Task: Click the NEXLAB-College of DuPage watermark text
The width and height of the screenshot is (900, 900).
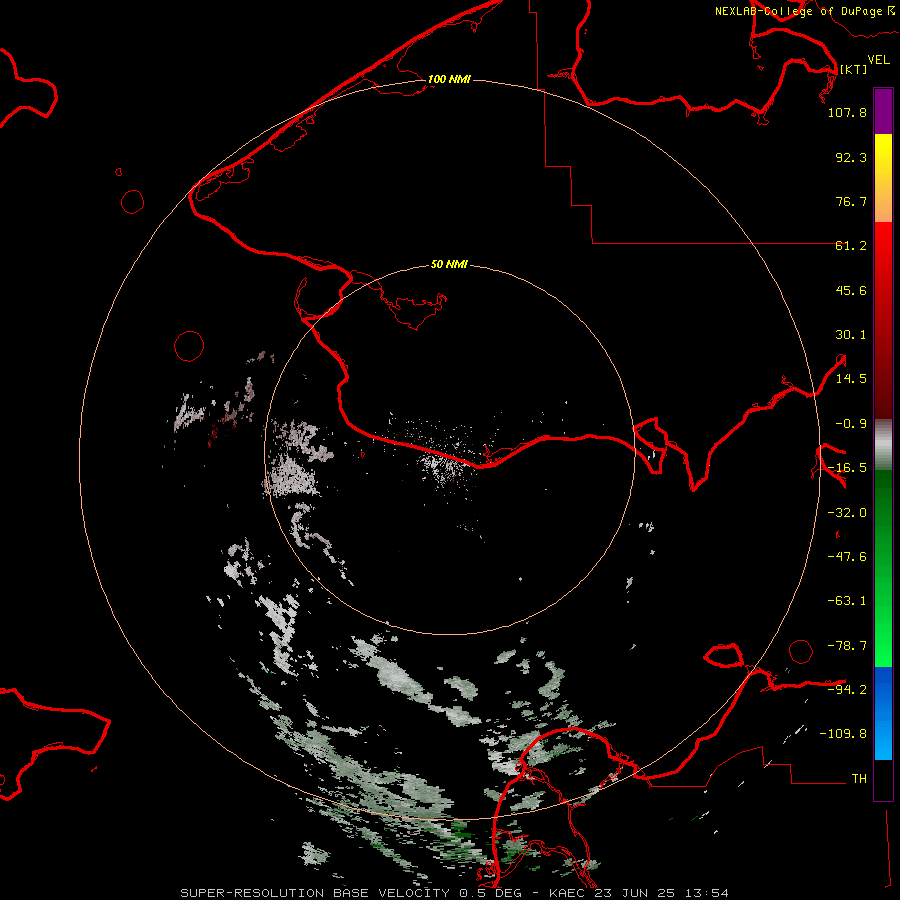Action: pos(804,11)
